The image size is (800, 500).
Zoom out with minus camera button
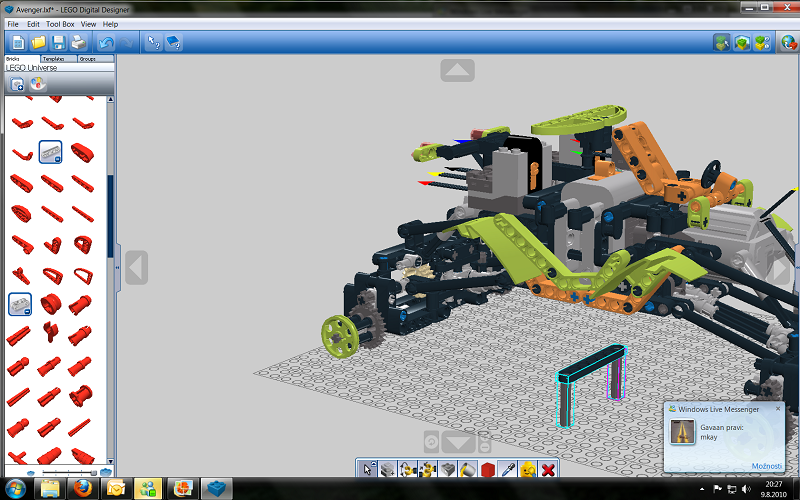[485, 447]
